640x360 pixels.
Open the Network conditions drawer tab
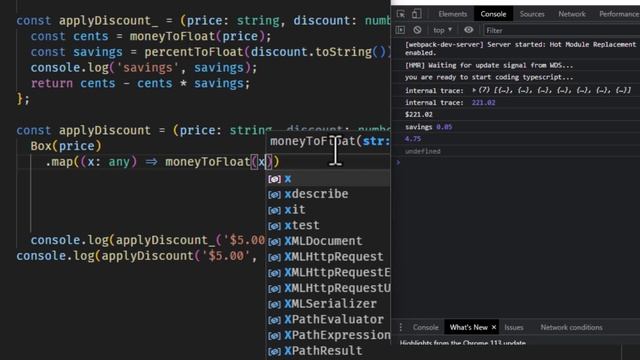571,327
